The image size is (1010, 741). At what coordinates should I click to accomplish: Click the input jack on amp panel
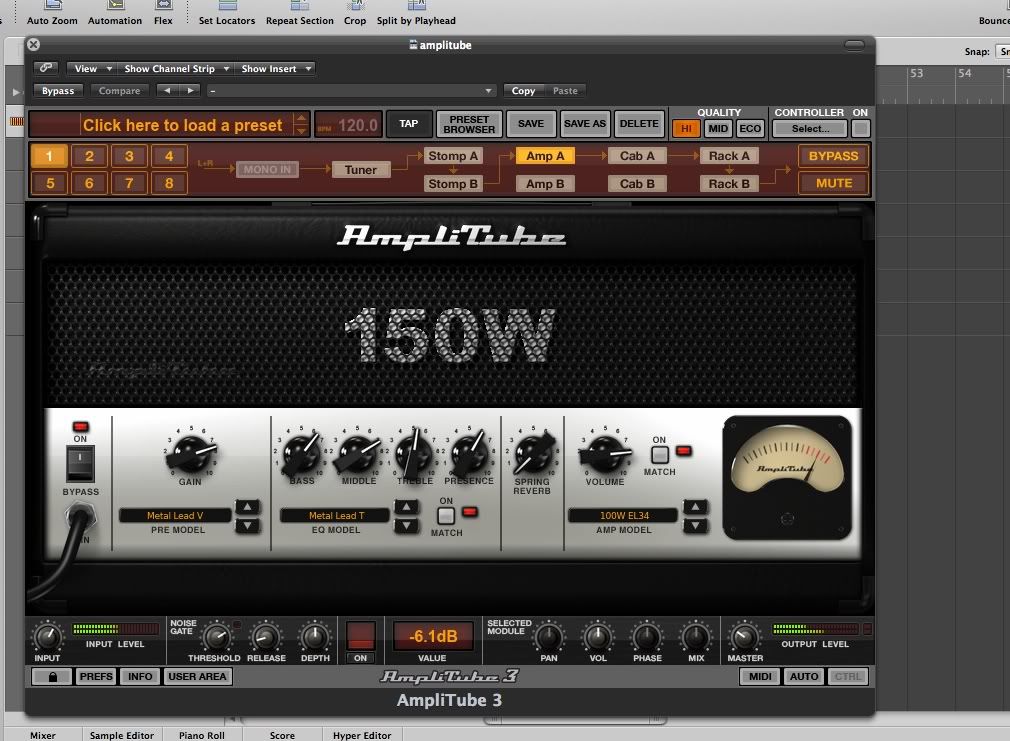click(80, 515)
